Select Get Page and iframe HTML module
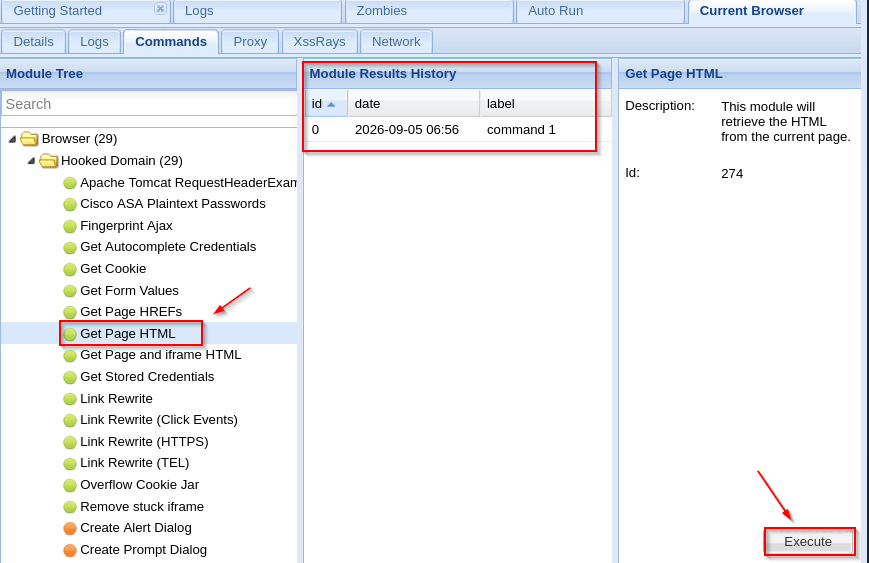Viewport: 869px width, 563px height. point(161,355)
